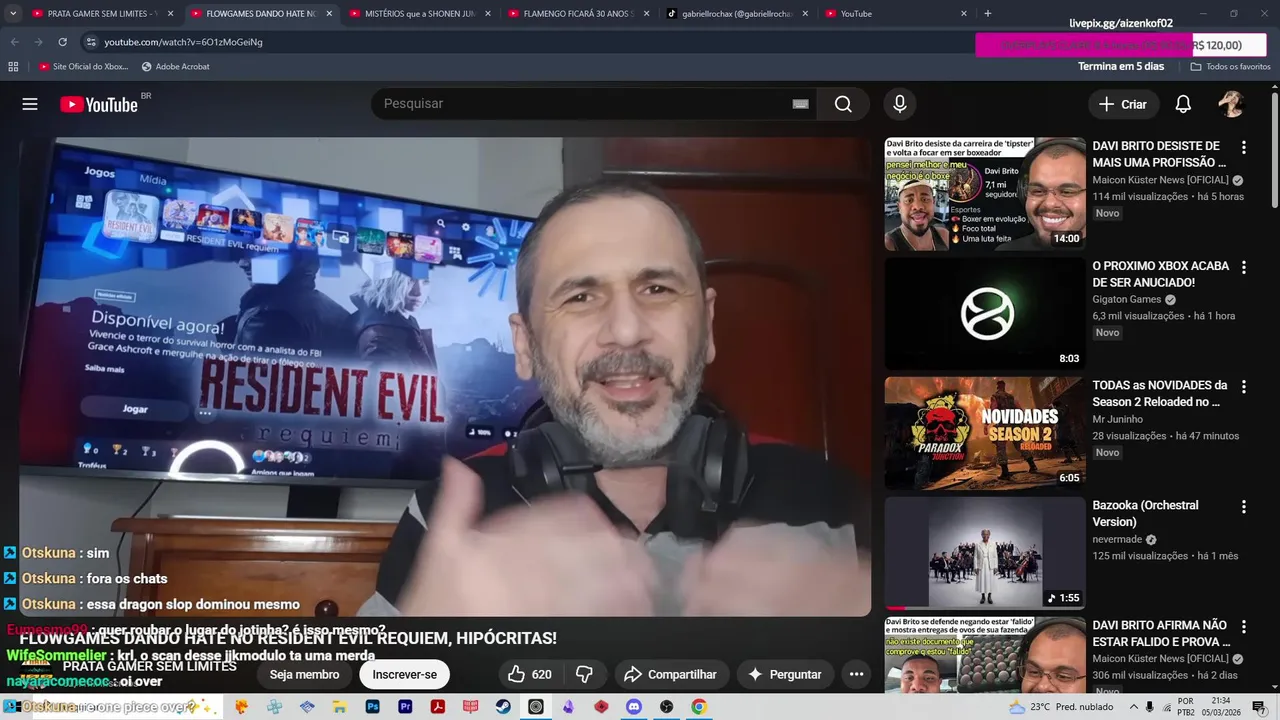Click the Perguntar button
Viewport: 1280px width, 720px height.
(785, 674)
